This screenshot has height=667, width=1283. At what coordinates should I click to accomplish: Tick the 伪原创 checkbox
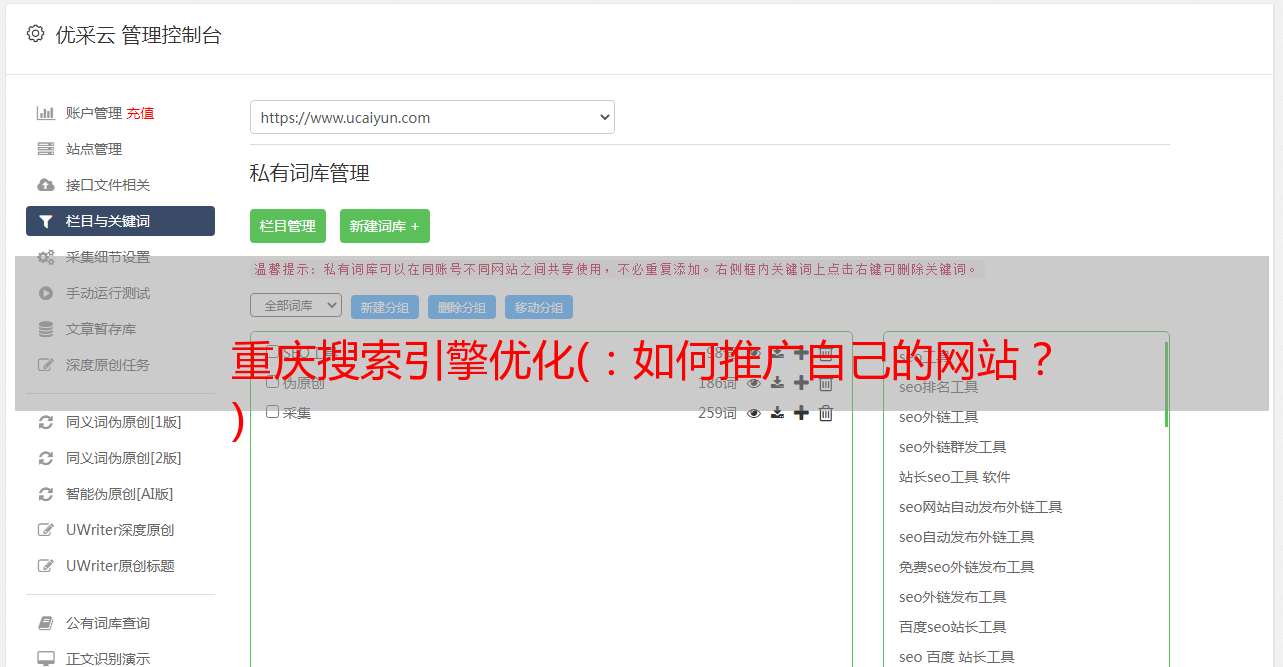(x=272, y=382)
